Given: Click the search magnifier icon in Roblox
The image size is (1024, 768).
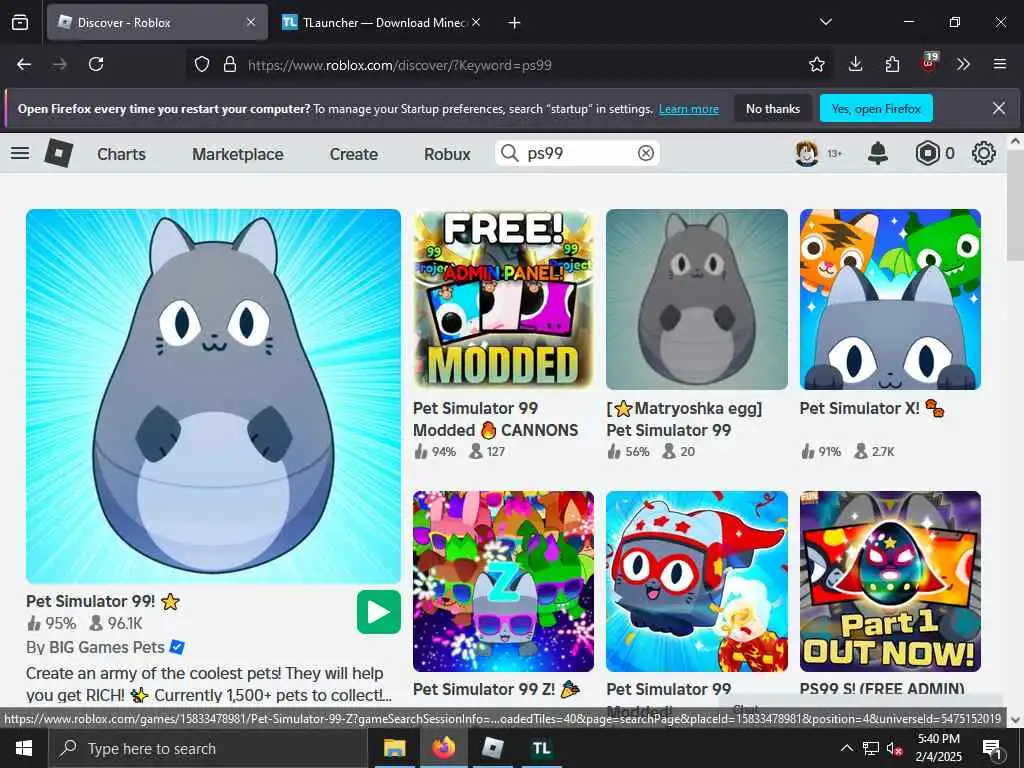Looking at the screenshot, I should [509, 153].
